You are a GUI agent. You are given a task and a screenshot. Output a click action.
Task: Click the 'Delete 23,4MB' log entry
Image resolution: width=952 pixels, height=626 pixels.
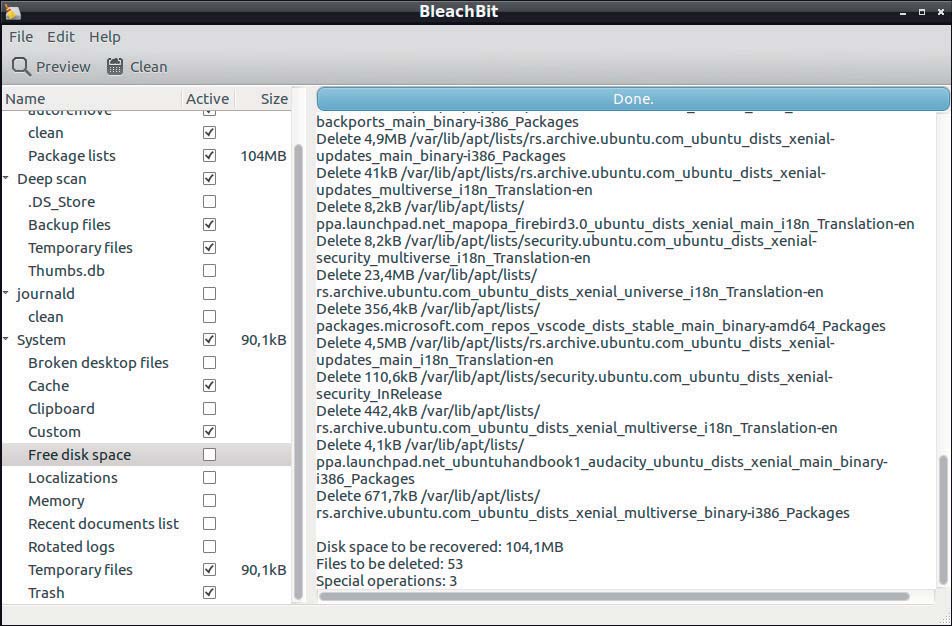[570, 284]
